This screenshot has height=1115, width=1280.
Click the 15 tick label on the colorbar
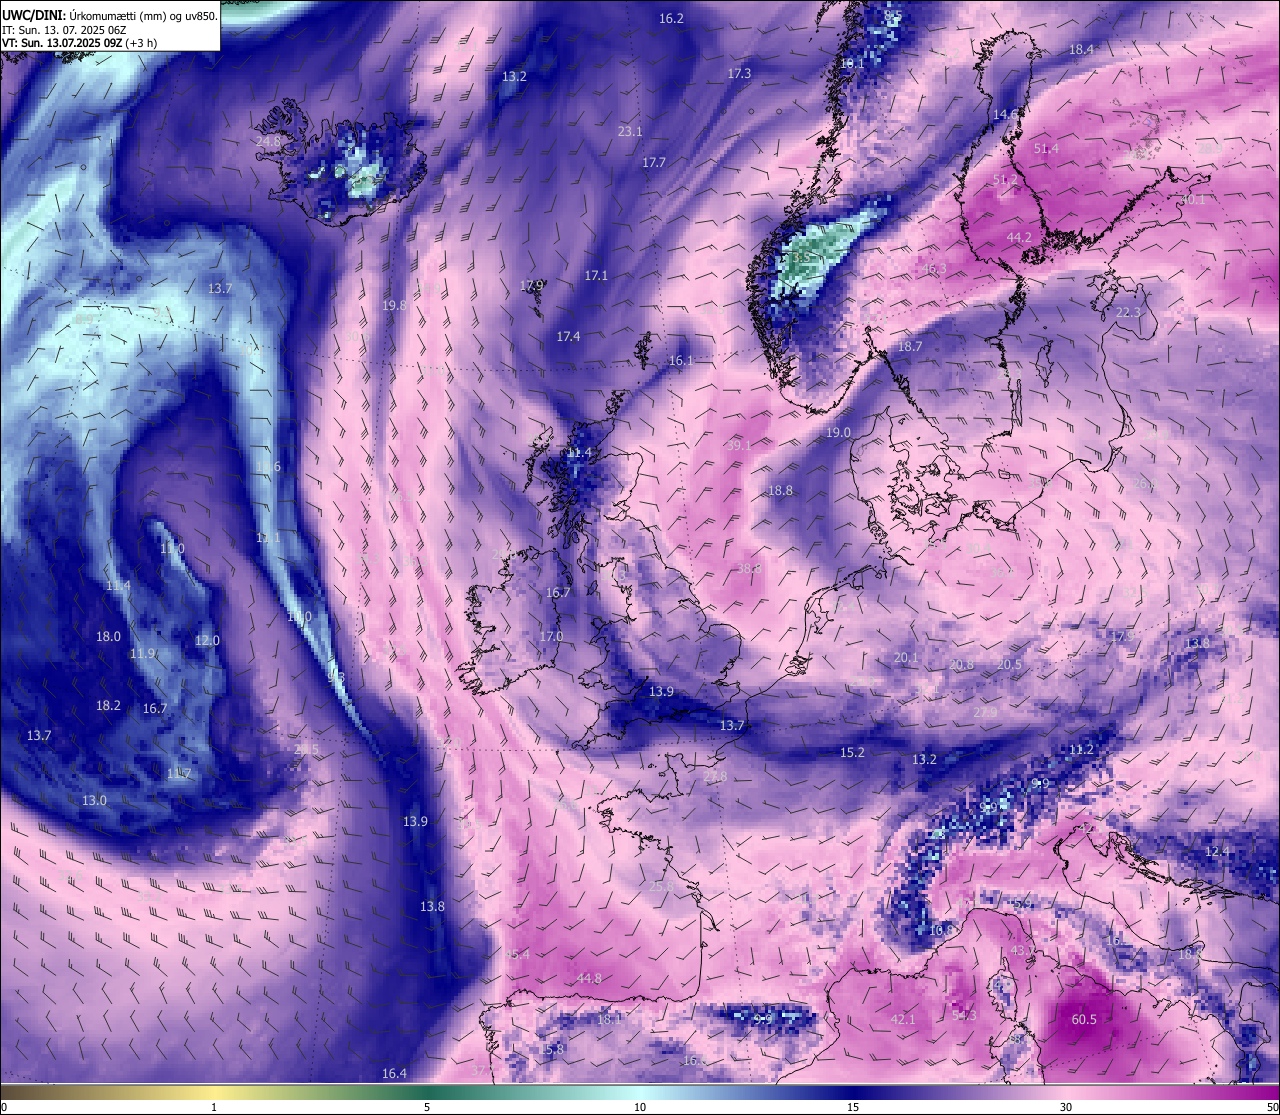point(853,1107)
